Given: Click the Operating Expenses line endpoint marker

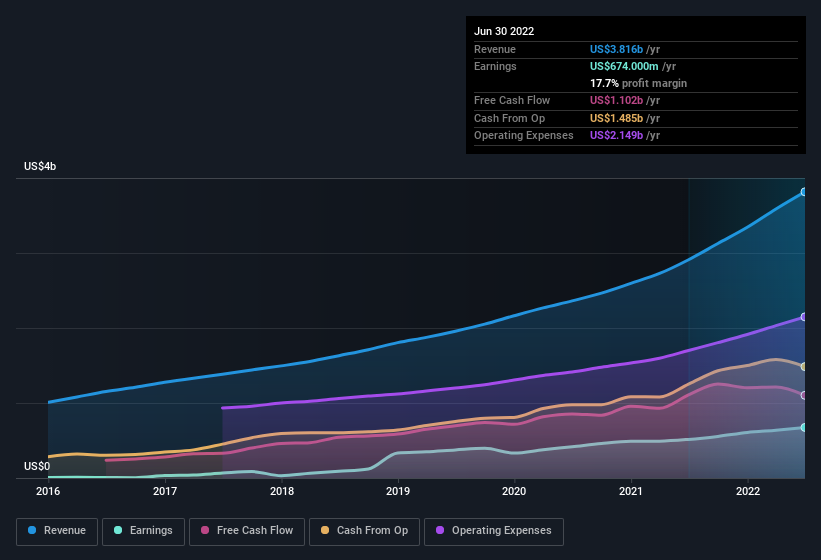Looking at the screenshot, I should [804, 317].
